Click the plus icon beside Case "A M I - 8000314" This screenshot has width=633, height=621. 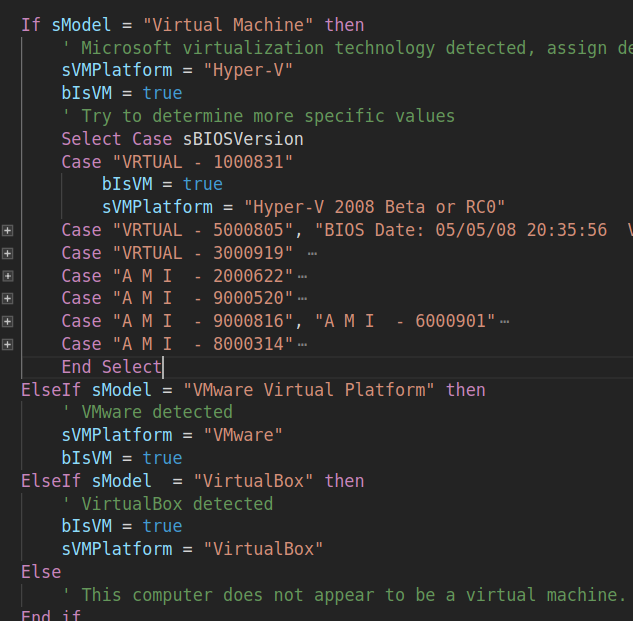tap(8, 344)
